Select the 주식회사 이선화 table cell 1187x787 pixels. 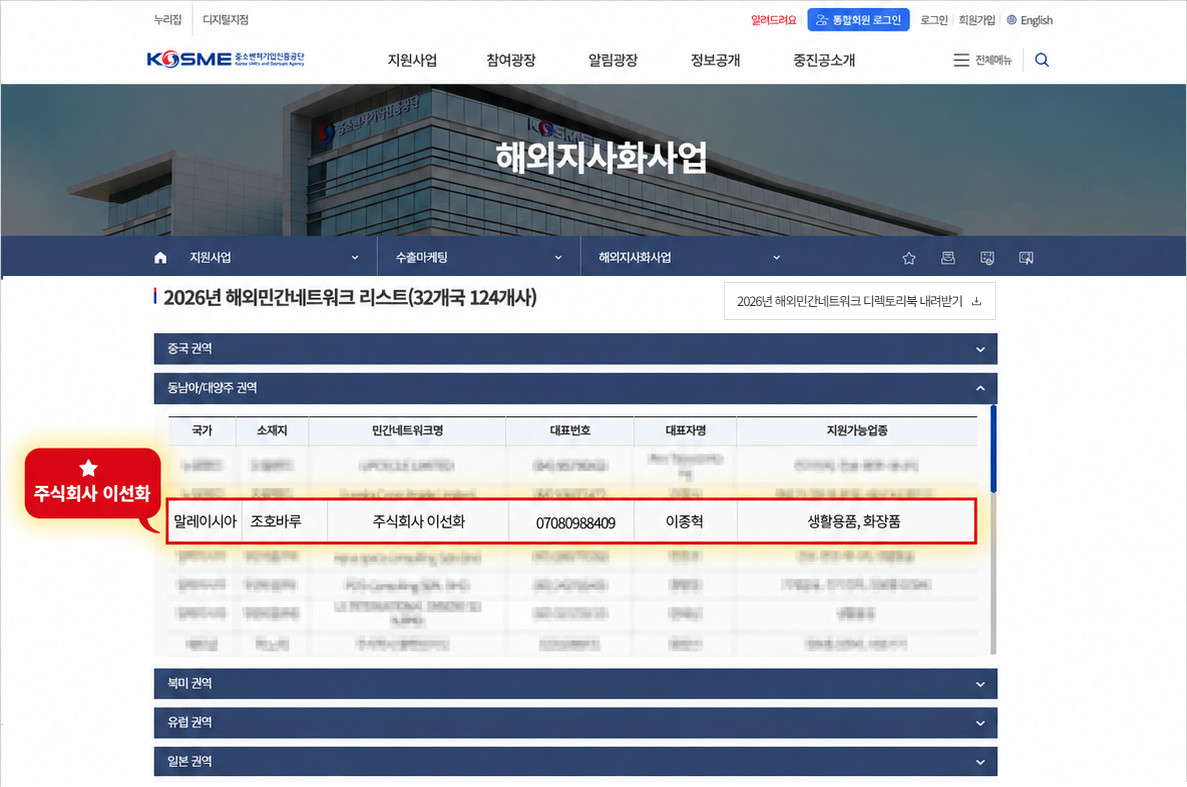point(419,521)
